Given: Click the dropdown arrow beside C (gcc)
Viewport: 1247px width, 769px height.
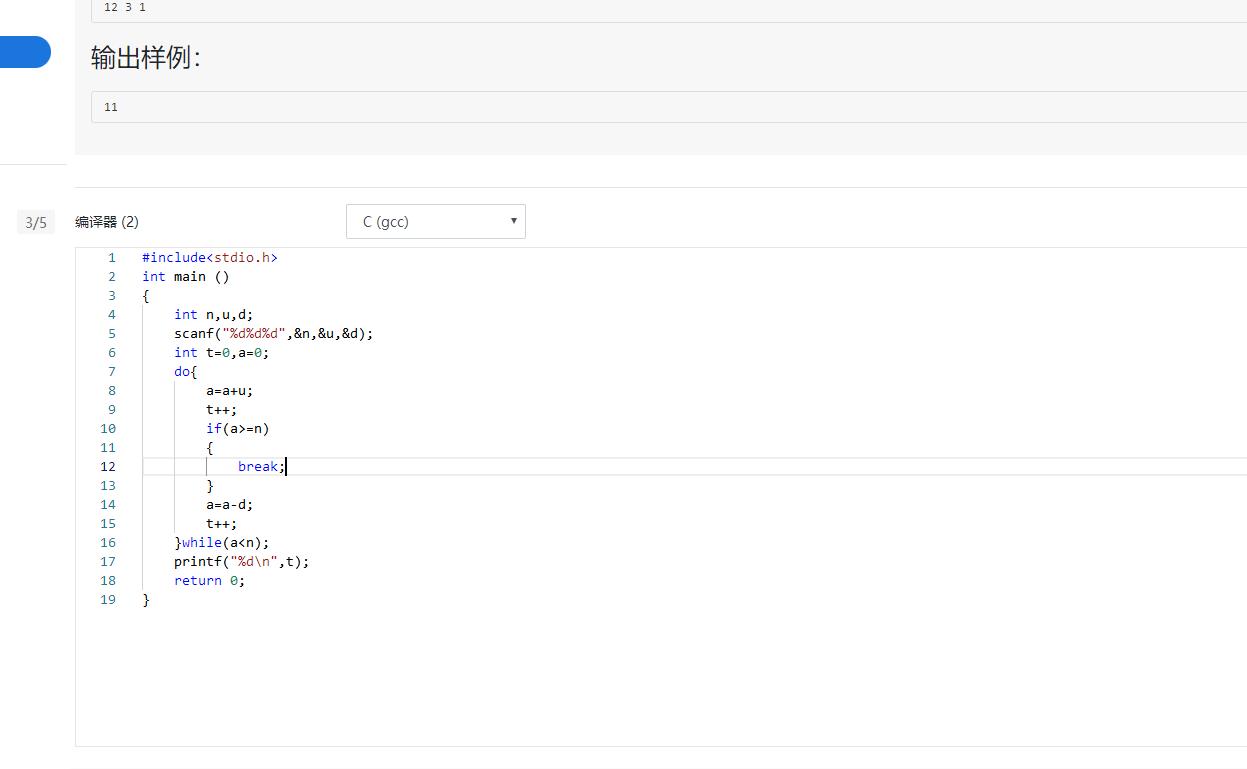Looking at the screenshot, I should pyautogui.click(x=513, y=221).
